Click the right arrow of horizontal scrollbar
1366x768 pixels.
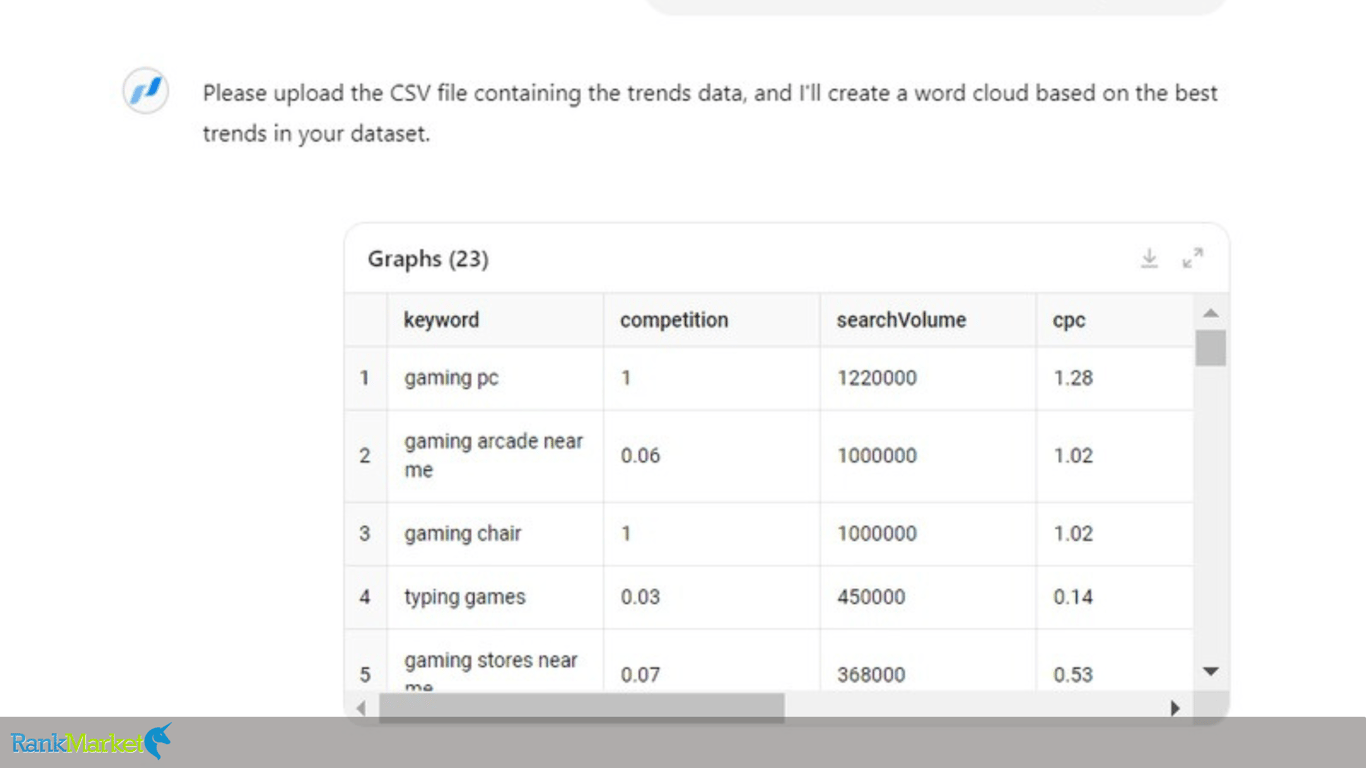coord(1175,708)
